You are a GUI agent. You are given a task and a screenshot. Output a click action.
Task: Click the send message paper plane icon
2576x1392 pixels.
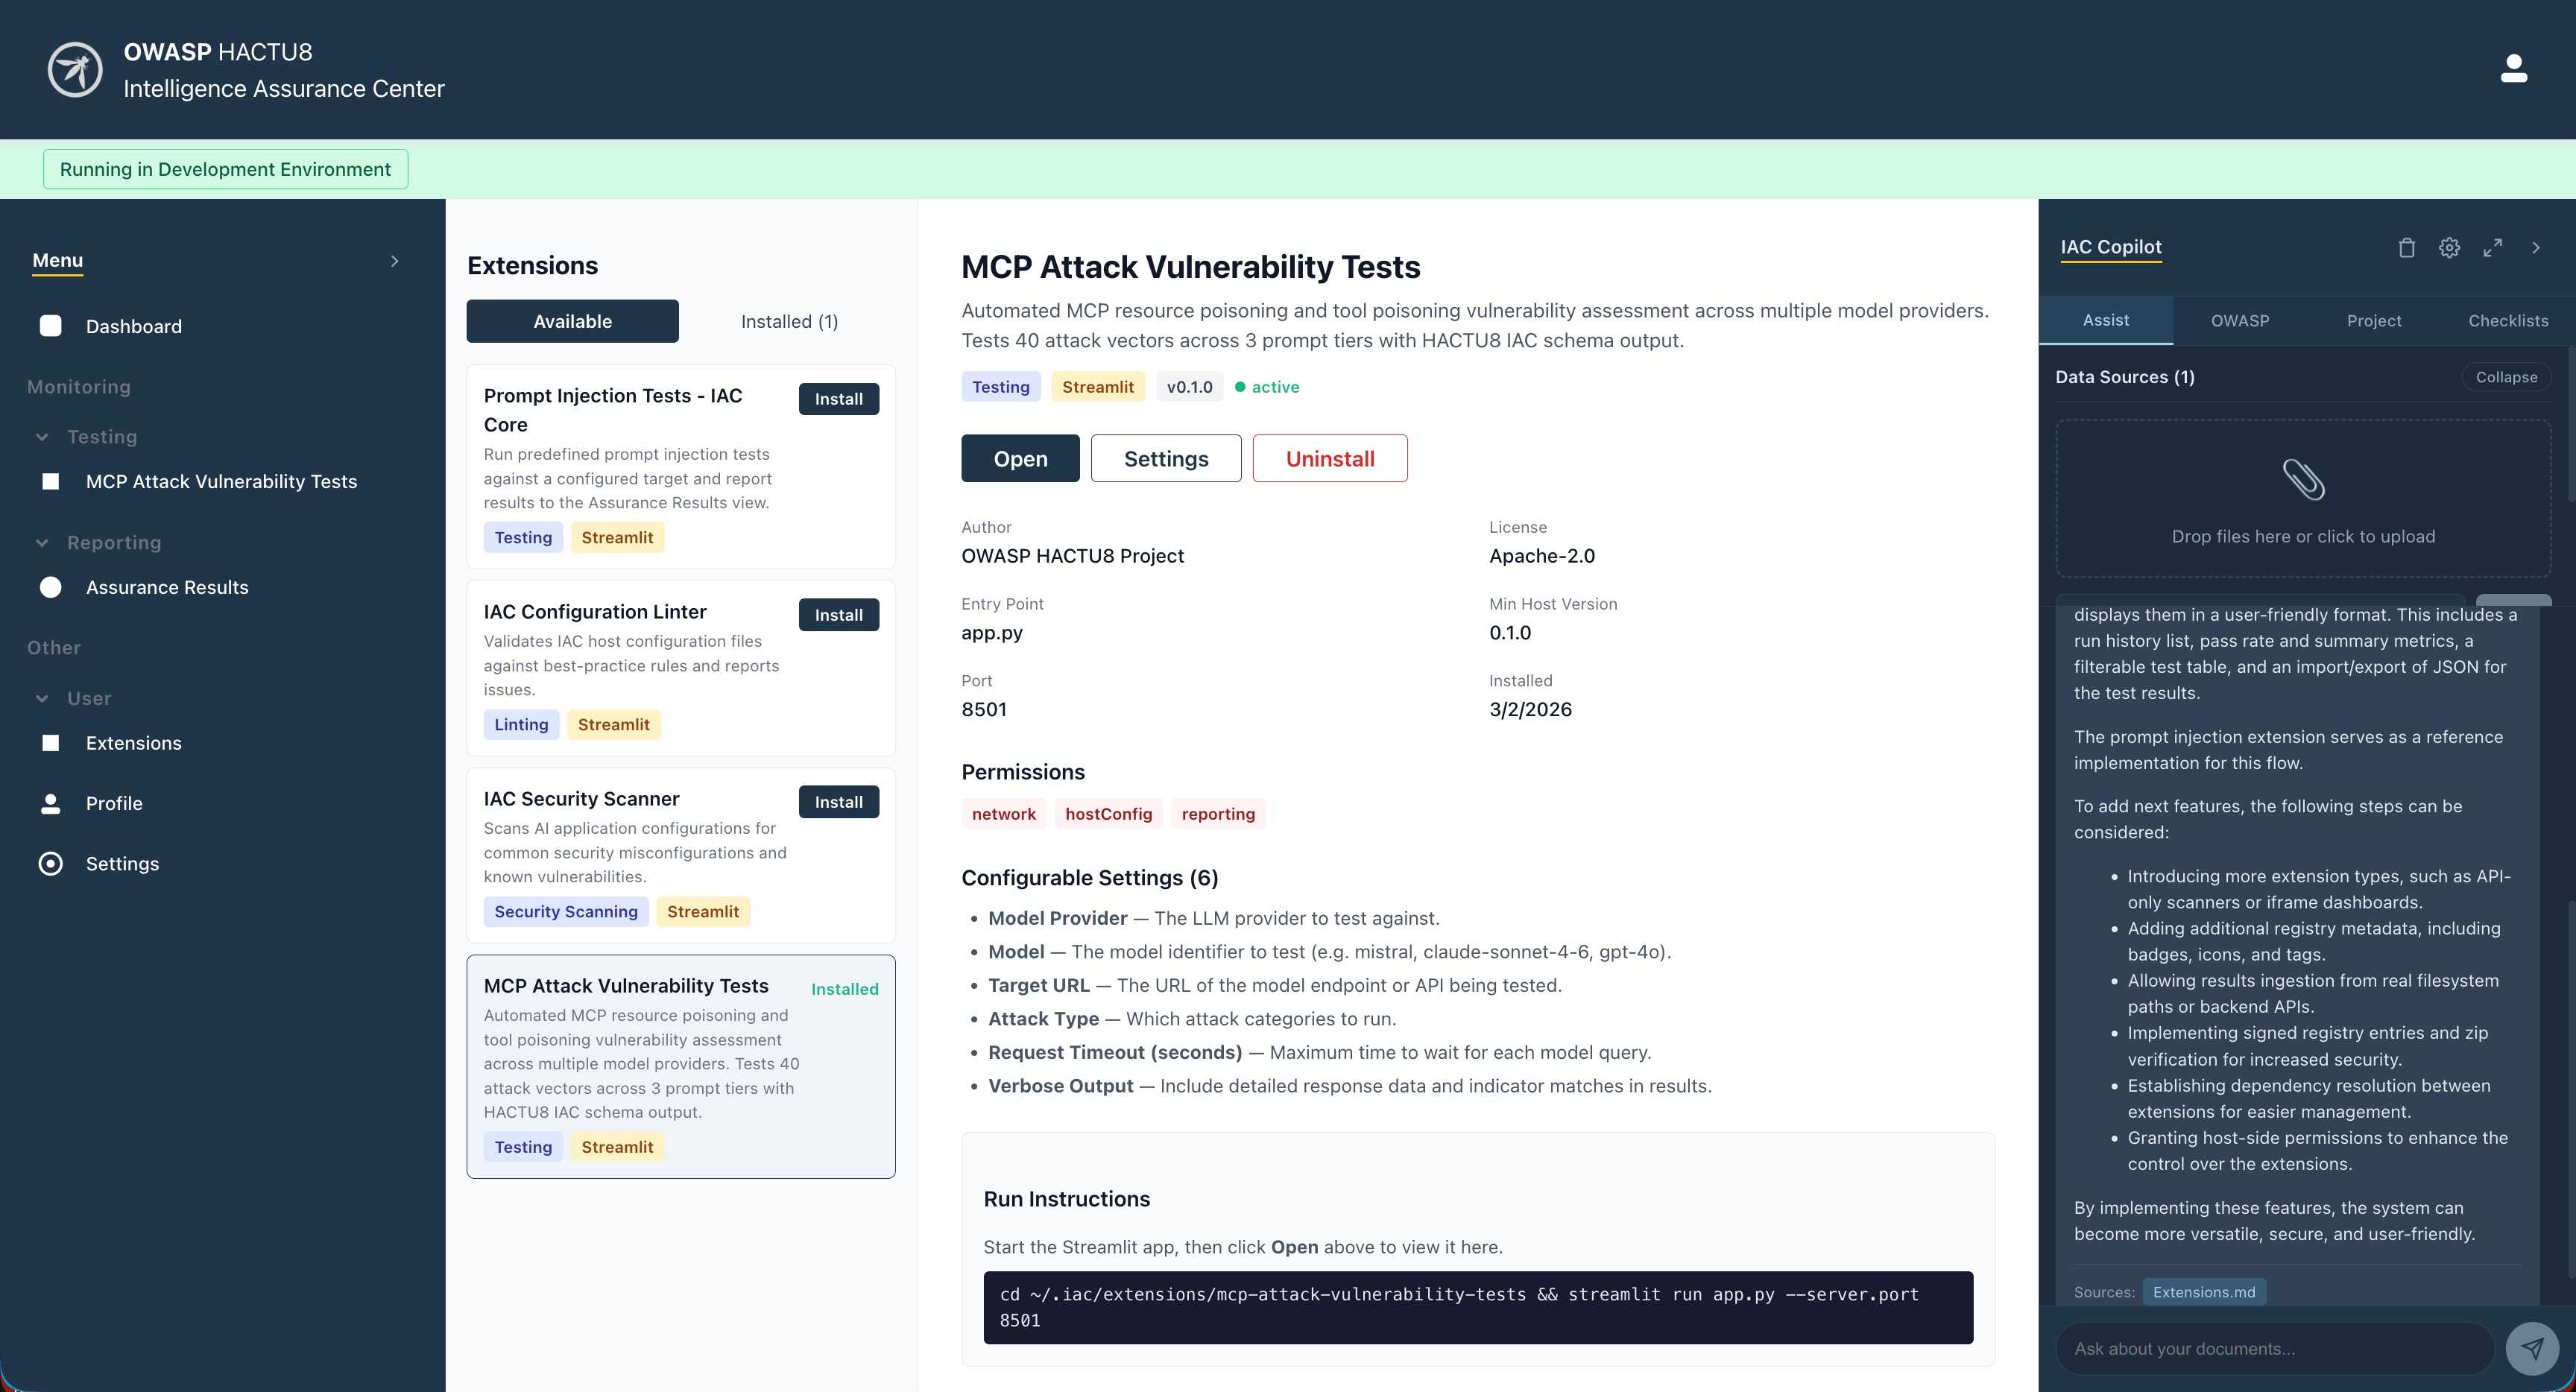click(2532, 1348)
